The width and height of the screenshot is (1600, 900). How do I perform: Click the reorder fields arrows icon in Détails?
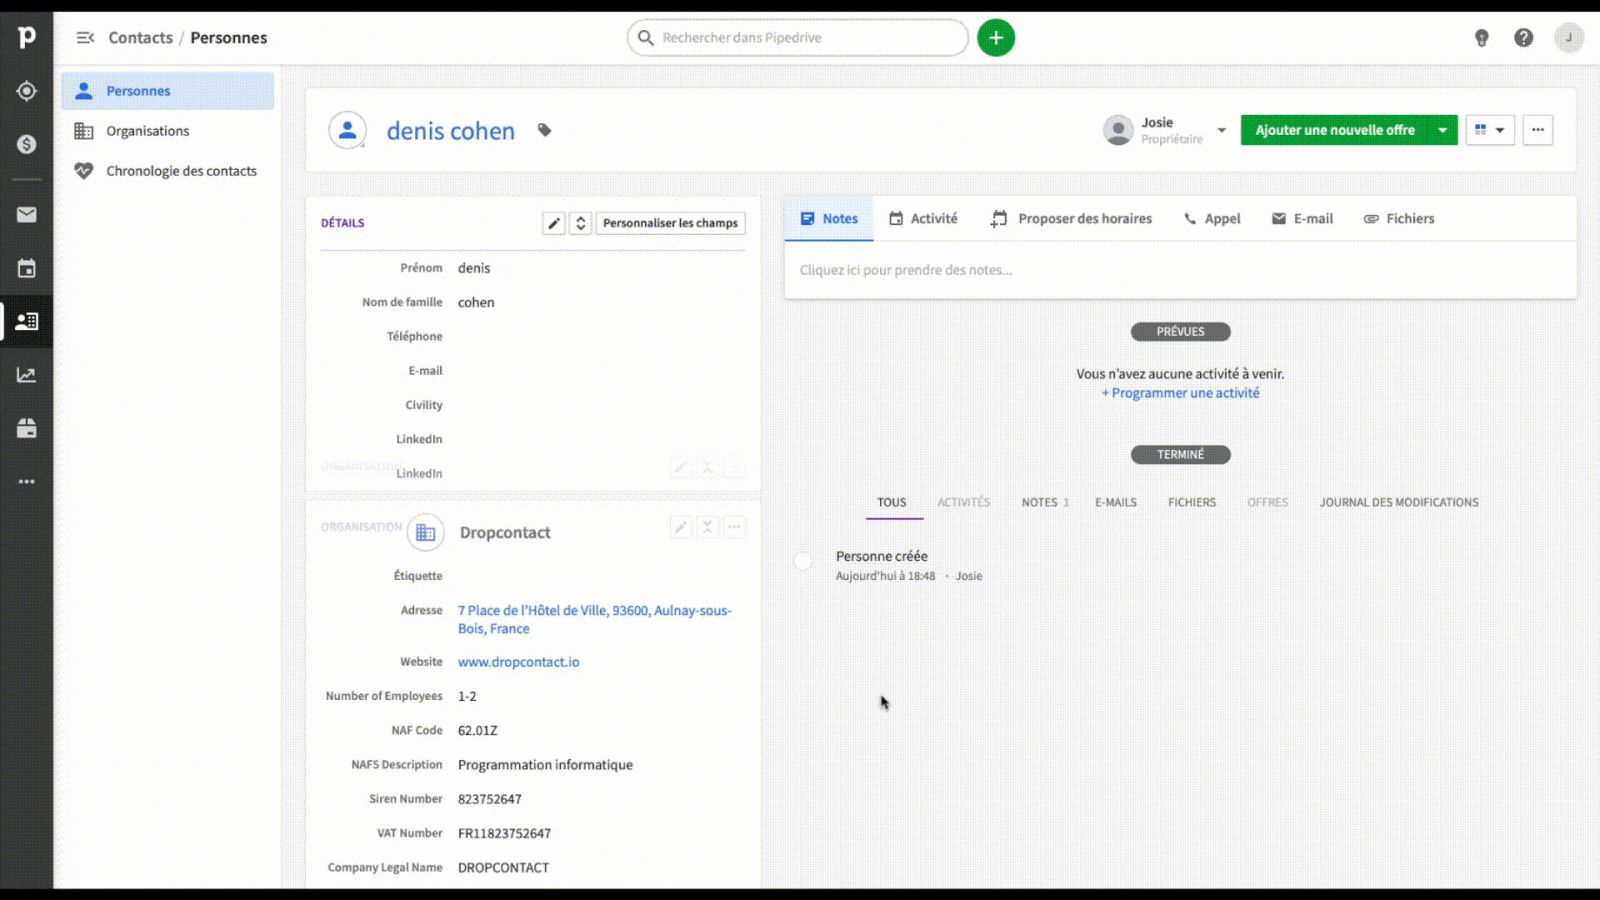pos(581,223)
